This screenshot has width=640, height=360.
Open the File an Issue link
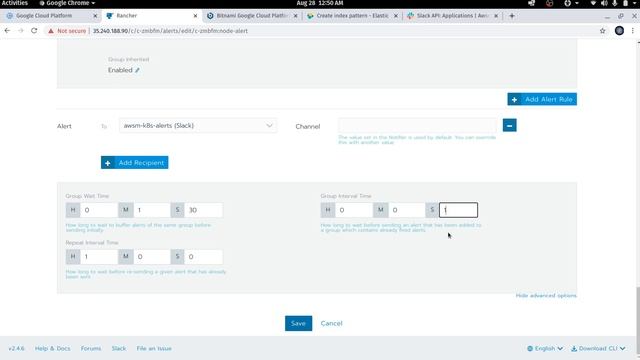point(154,349)
